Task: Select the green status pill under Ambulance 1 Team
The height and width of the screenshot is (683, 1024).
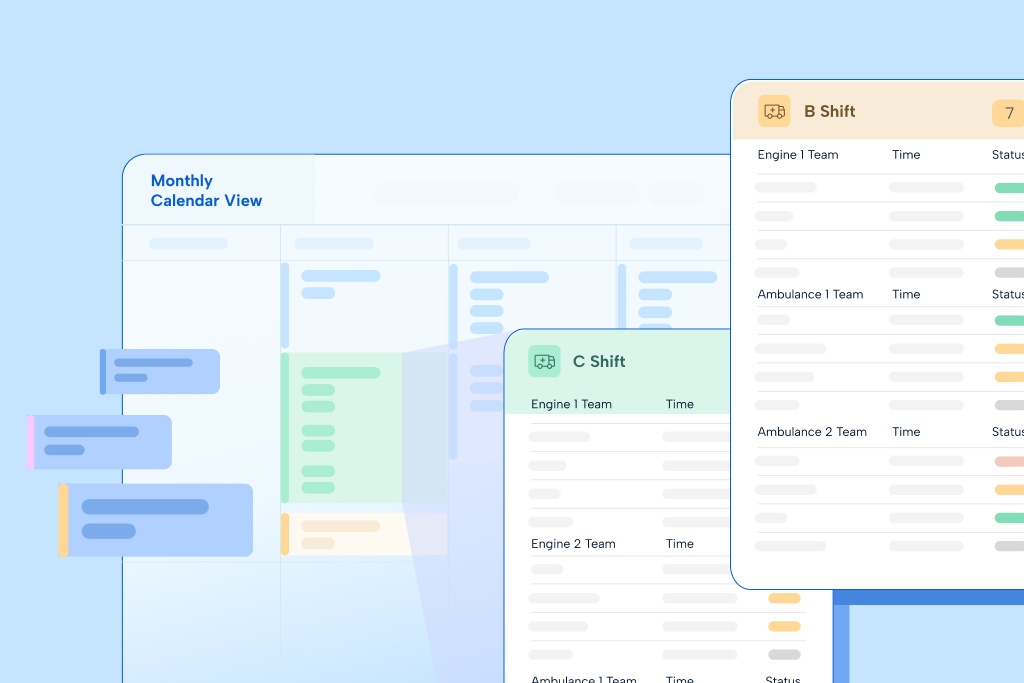Action: click(x=1010, y=320)
